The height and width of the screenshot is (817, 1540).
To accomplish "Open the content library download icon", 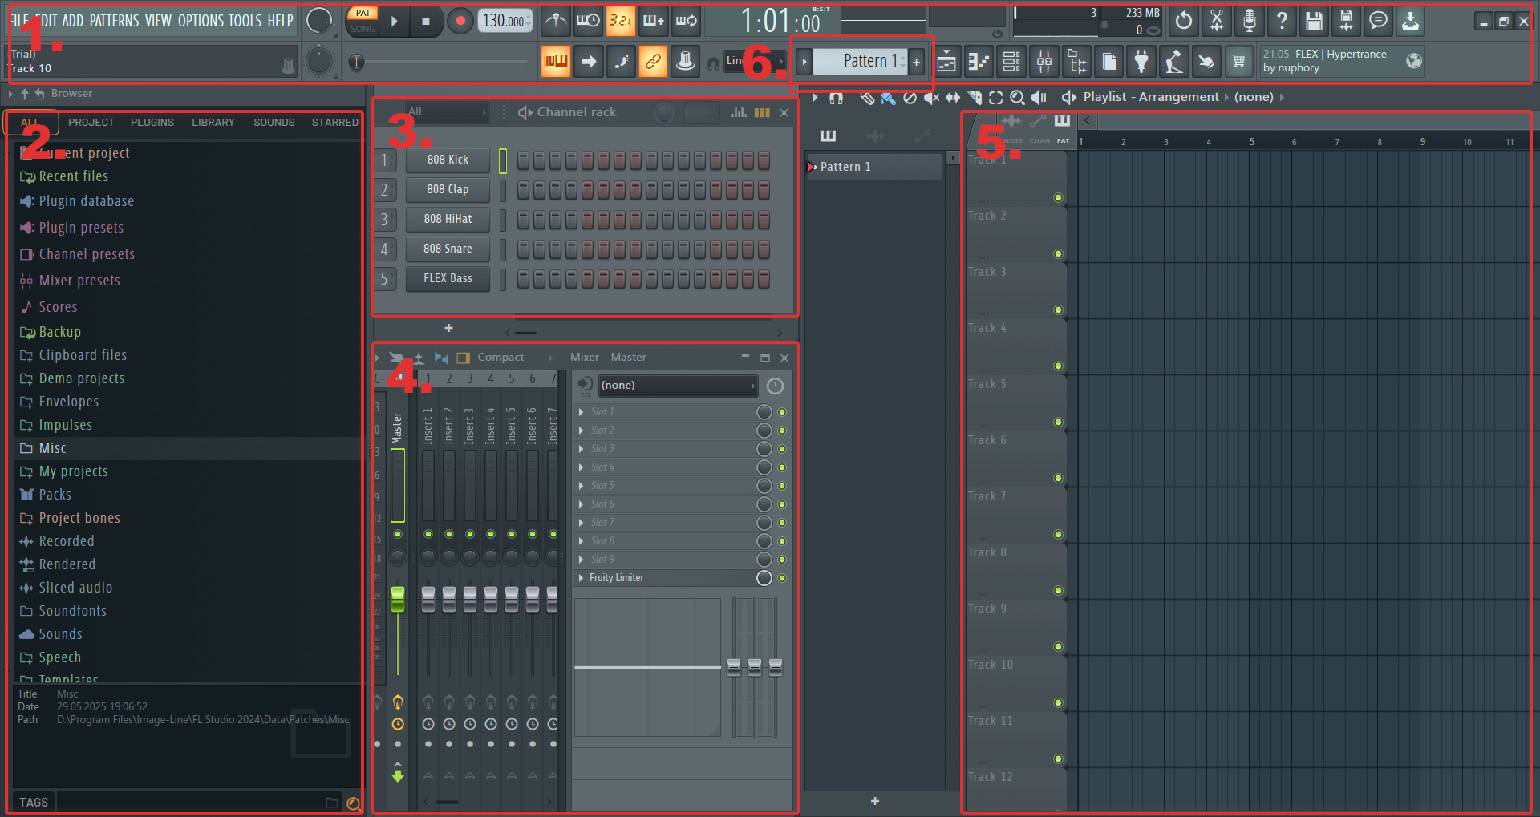I will pos(1410,20).
